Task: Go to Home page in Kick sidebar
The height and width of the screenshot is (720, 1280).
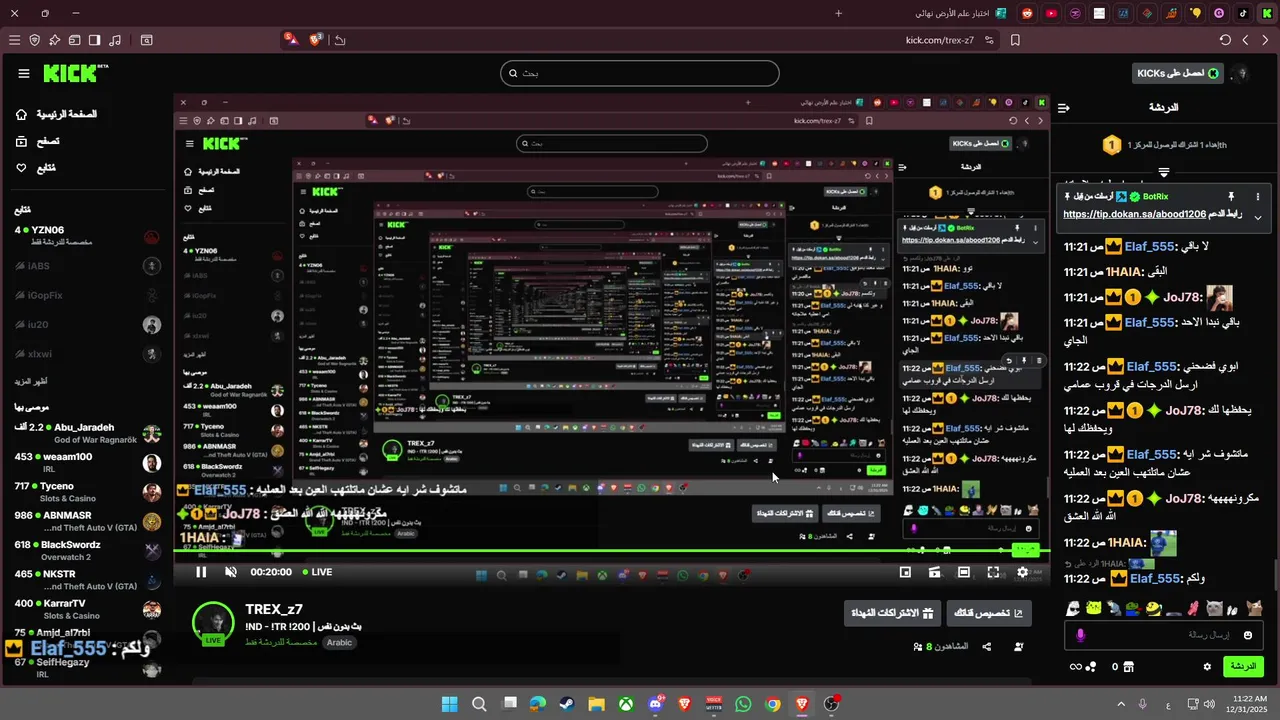Action: click(56, 114)
